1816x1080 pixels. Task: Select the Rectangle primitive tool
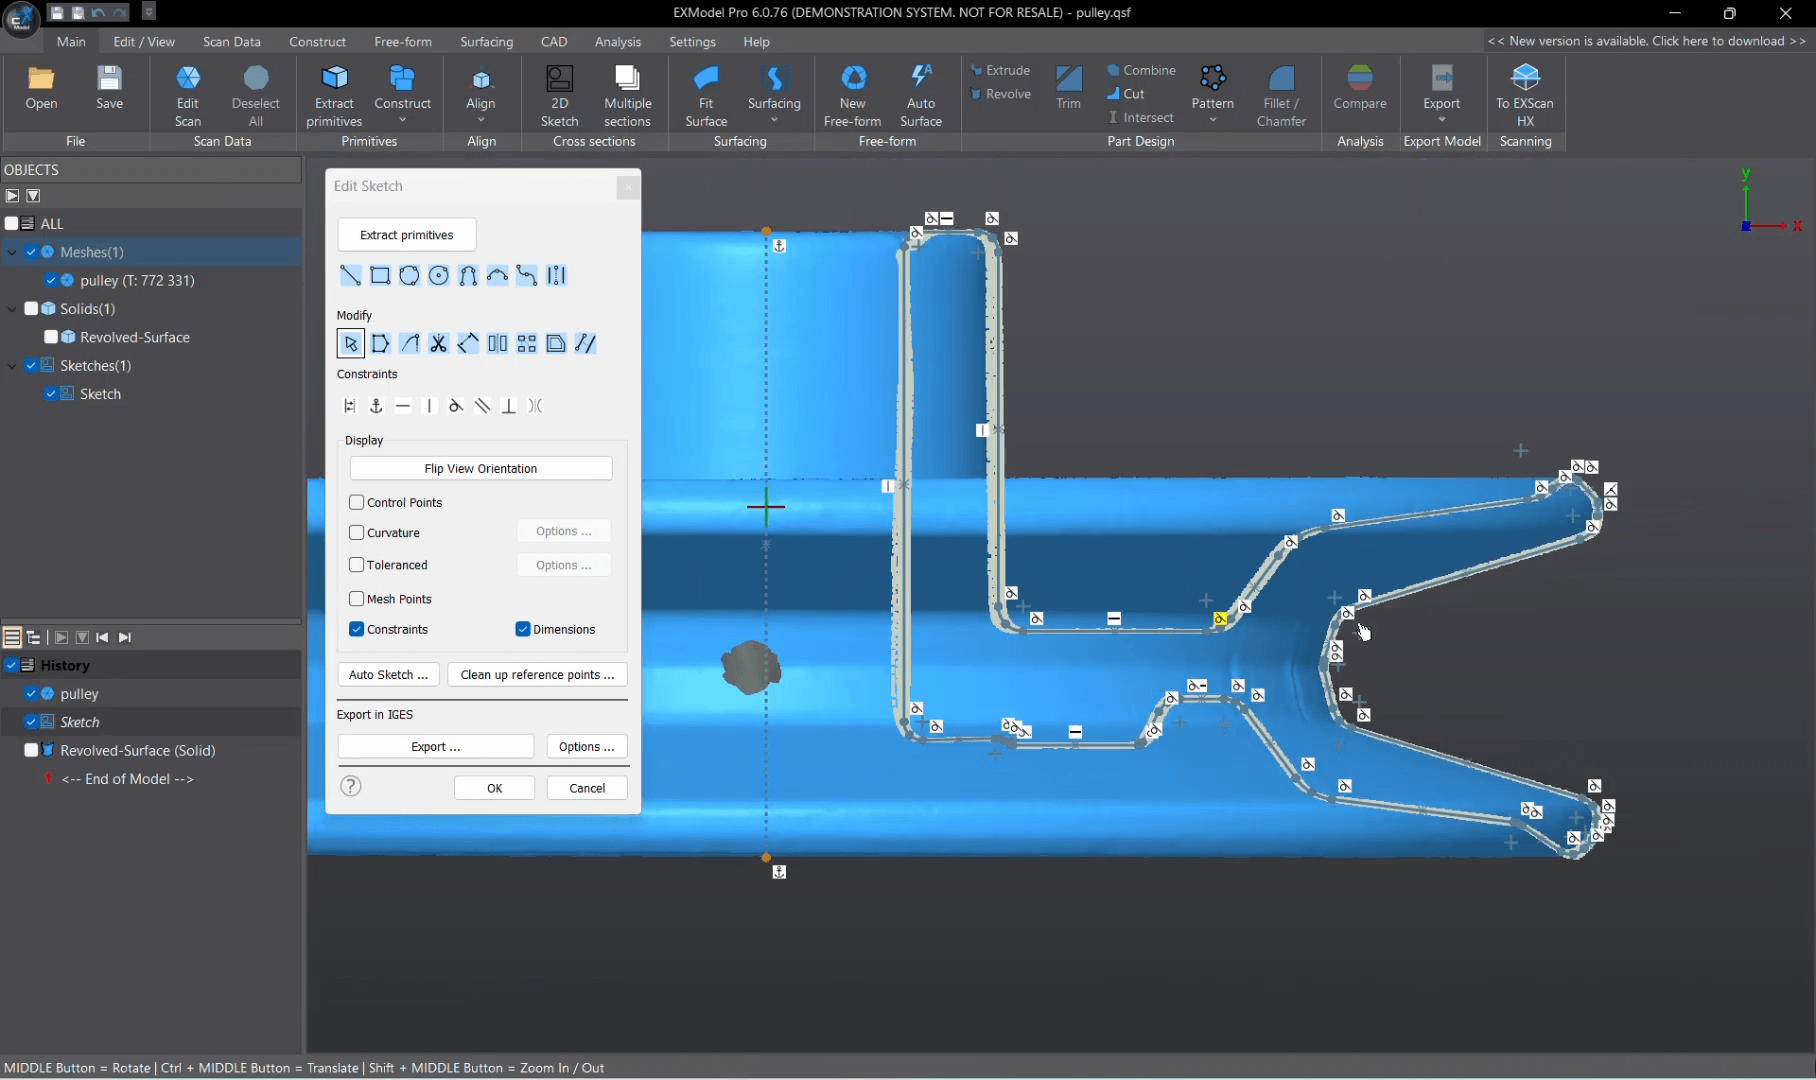[380, 276]
